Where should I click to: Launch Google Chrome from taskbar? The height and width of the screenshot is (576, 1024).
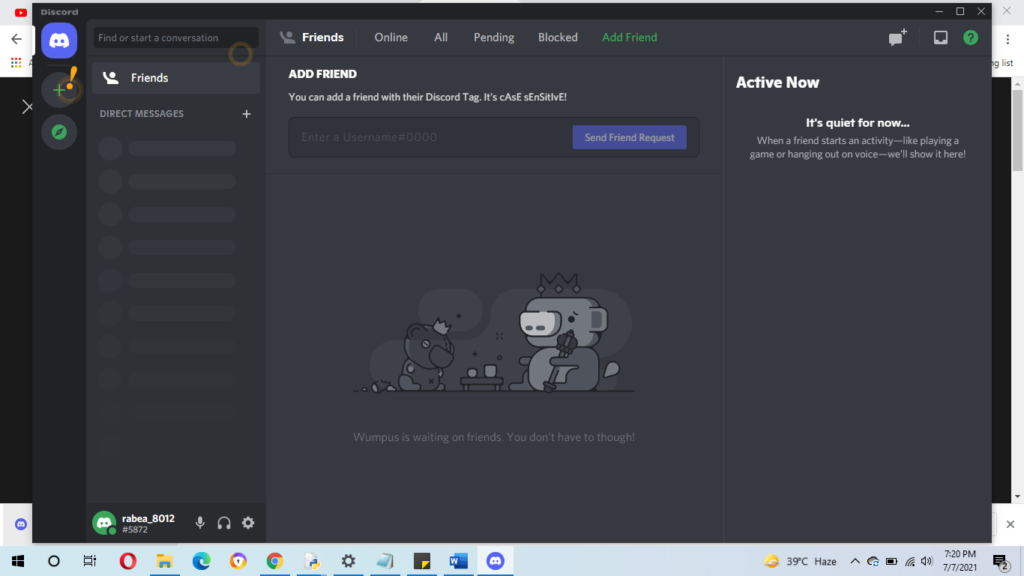tap(274, 561)
